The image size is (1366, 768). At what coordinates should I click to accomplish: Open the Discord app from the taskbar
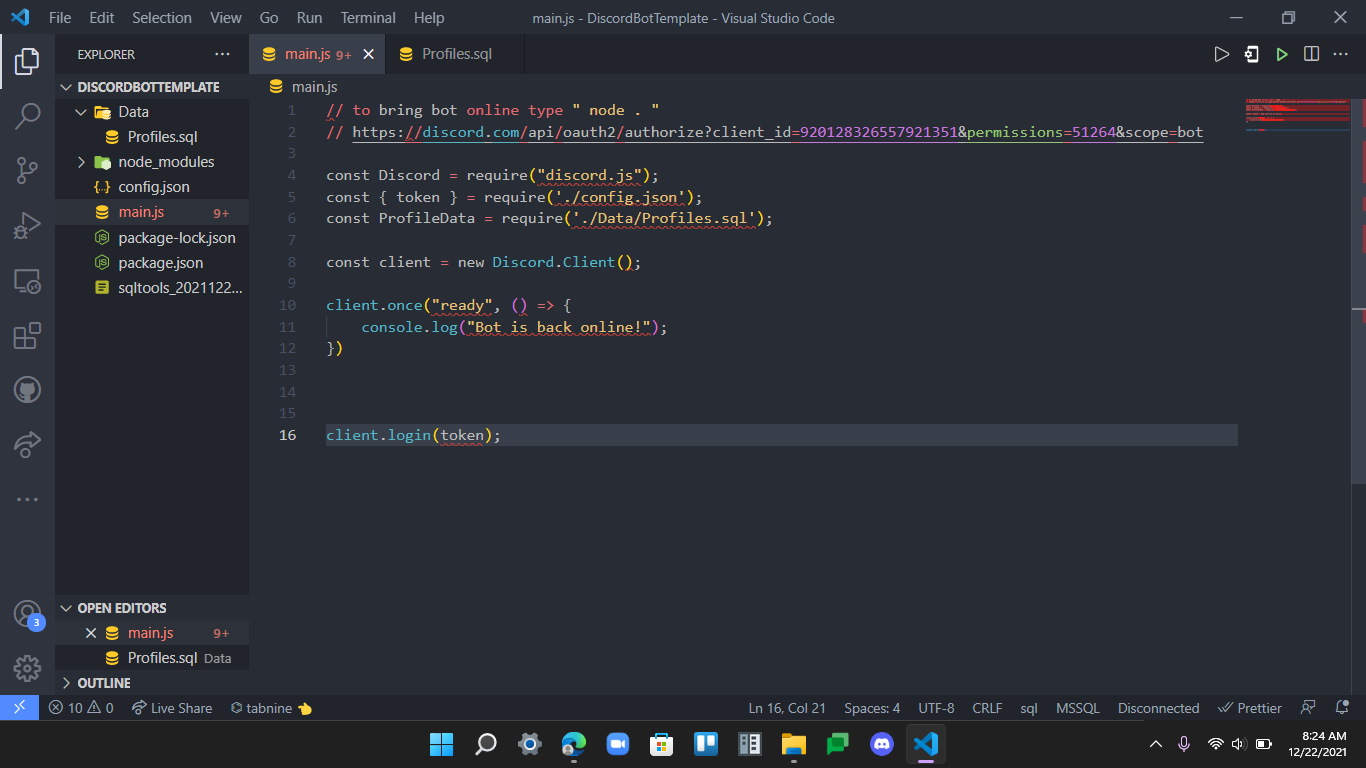881,744
